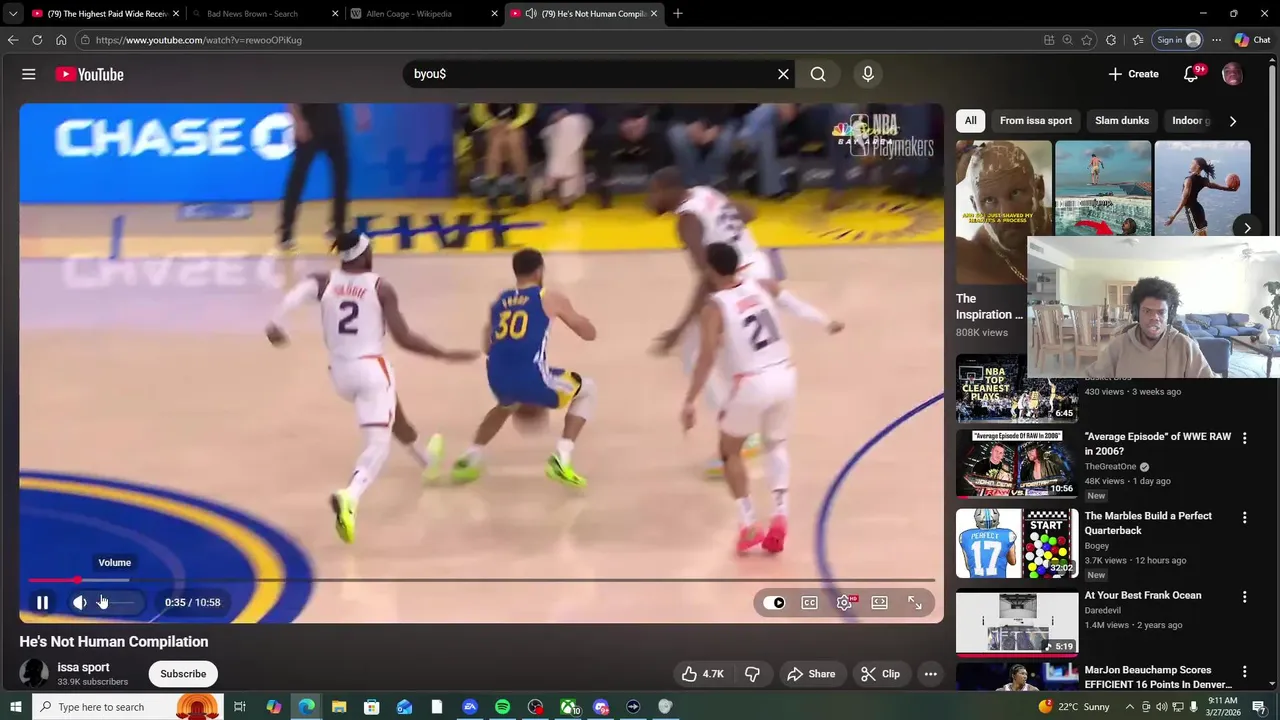Mute the video with the speaker icon
This screenshot has width=1280, height=720.
click(x=80, y=602)
